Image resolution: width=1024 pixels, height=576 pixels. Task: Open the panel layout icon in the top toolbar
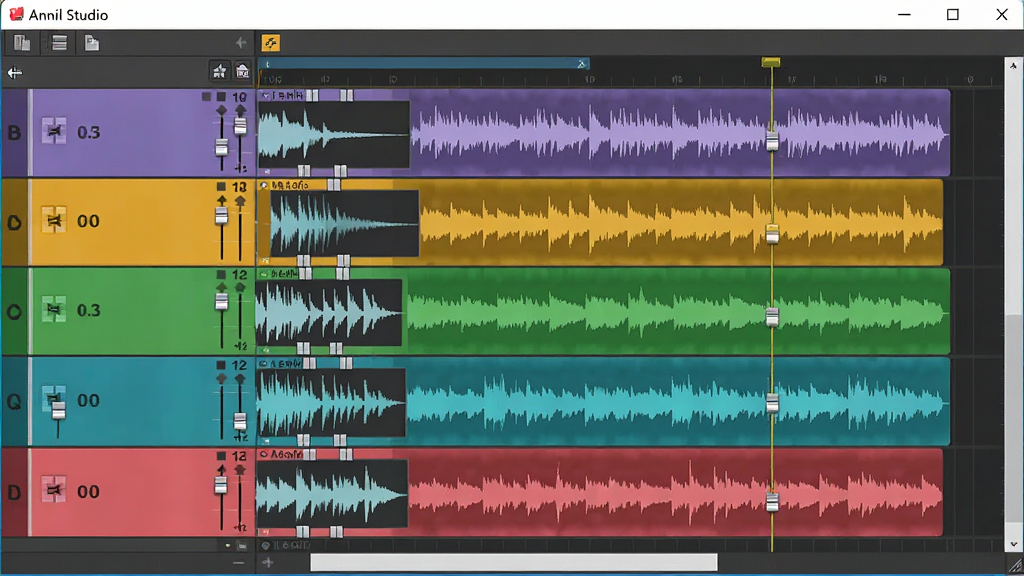tap(22, 43)
